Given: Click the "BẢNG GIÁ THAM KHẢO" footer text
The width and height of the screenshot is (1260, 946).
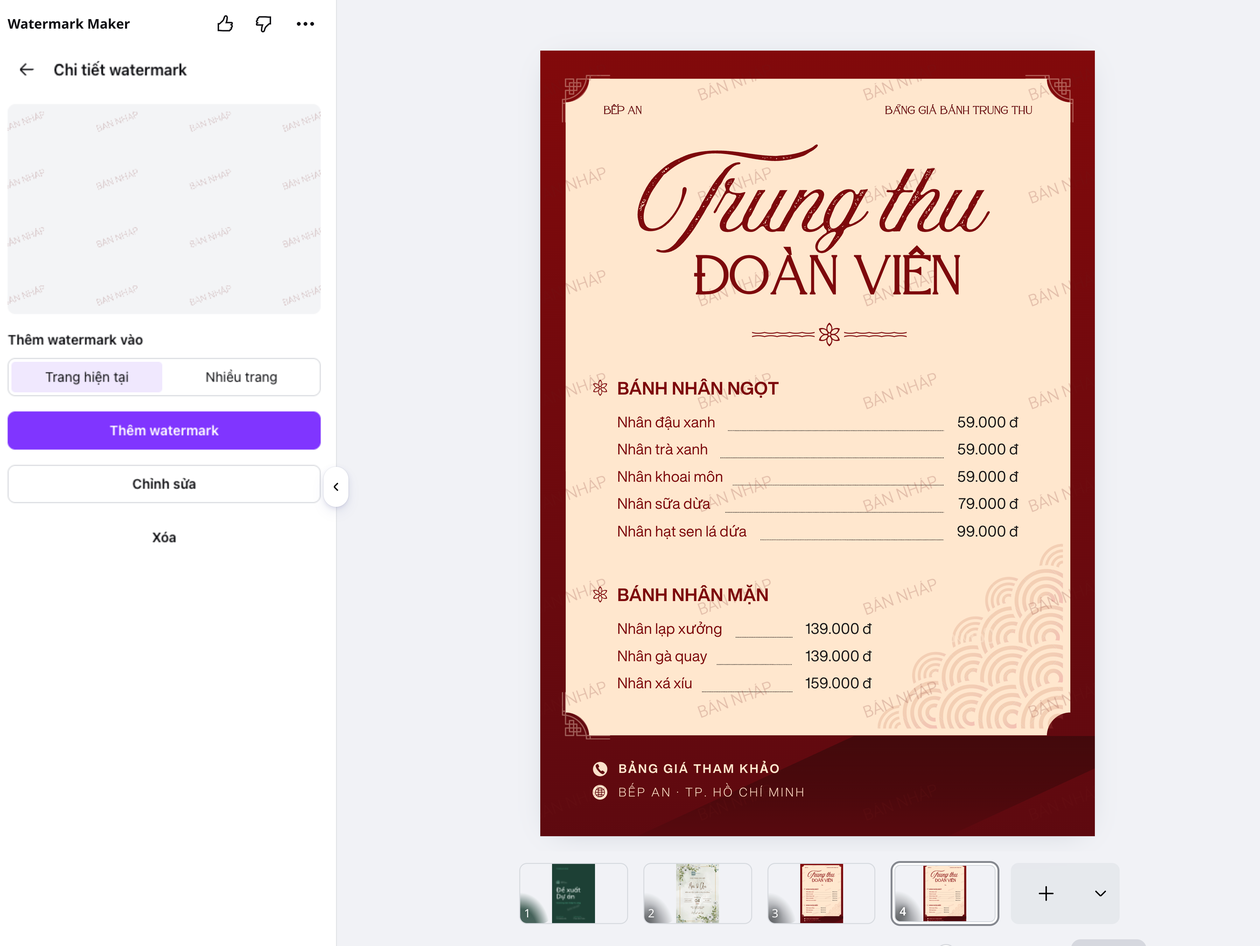Looking at the screenshot, I should coord(699,769).
